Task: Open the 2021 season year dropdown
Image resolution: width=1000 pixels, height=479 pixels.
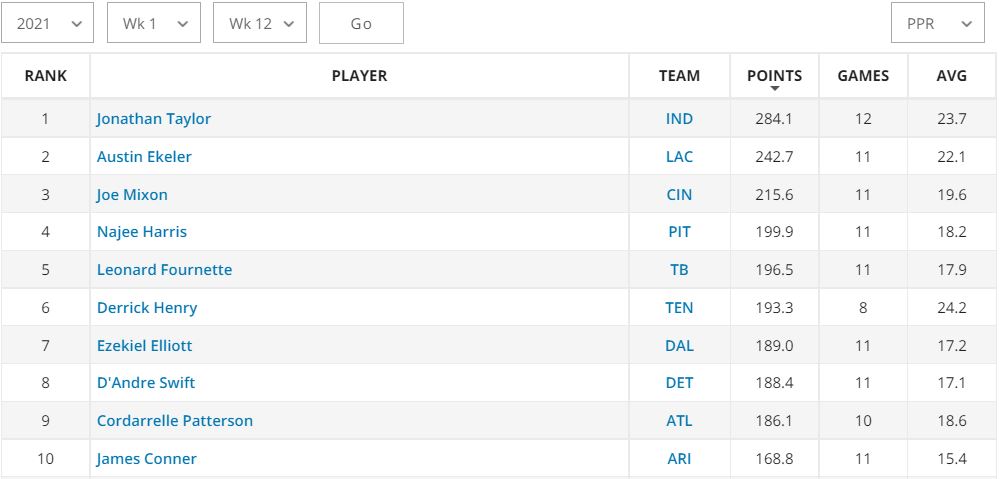Action: (48, 24)
